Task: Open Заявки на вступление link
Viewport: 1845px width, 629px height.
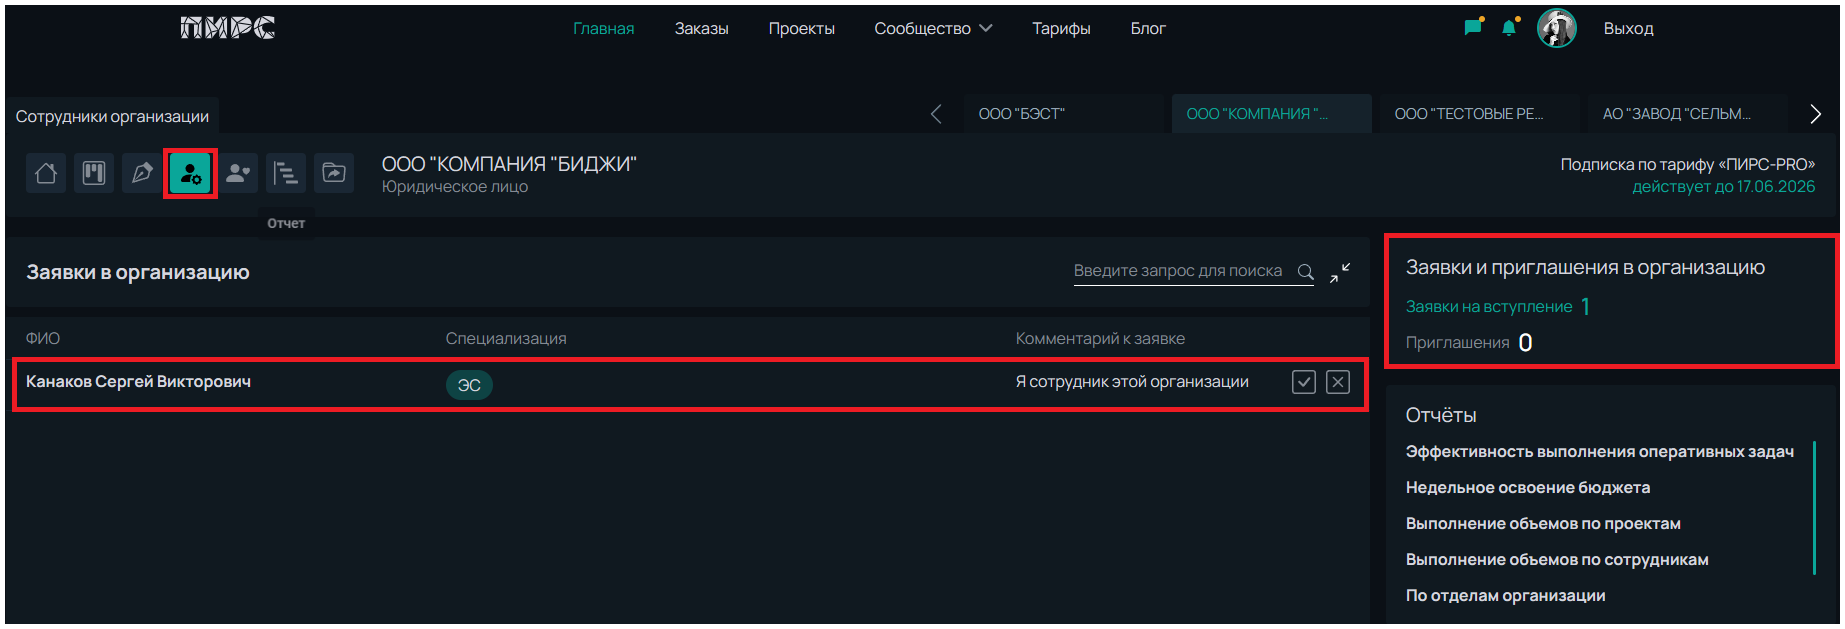Action: 1489,307
